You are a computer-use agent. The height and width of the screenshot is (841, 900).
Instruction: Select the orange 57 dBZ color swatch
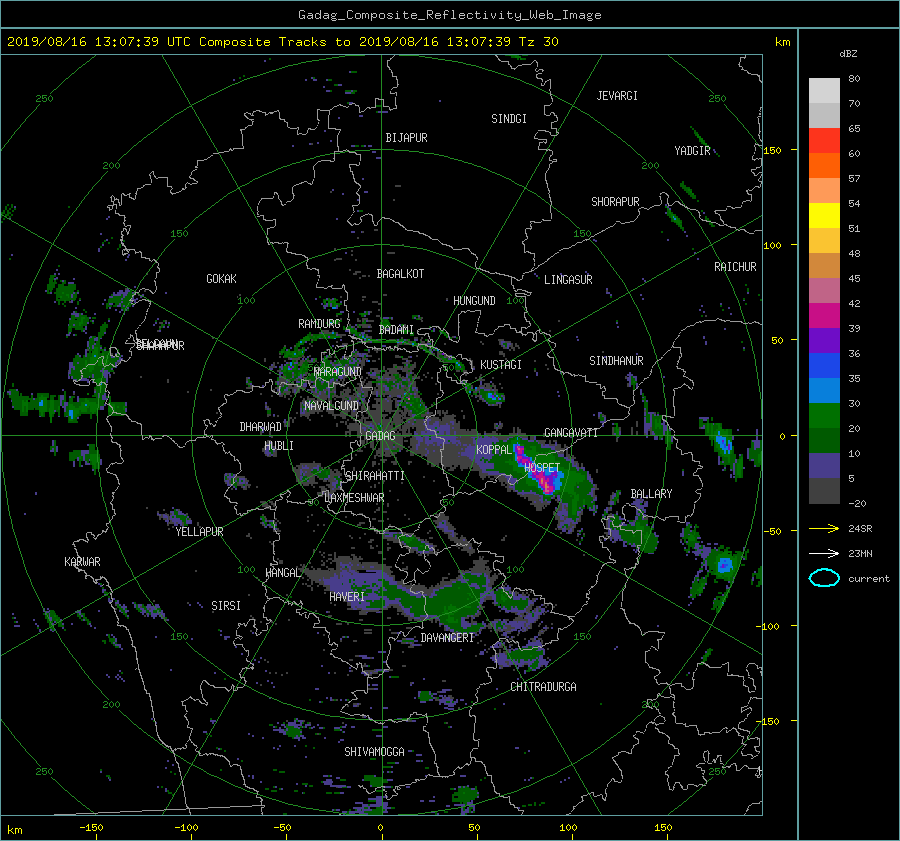coord(824,166)
